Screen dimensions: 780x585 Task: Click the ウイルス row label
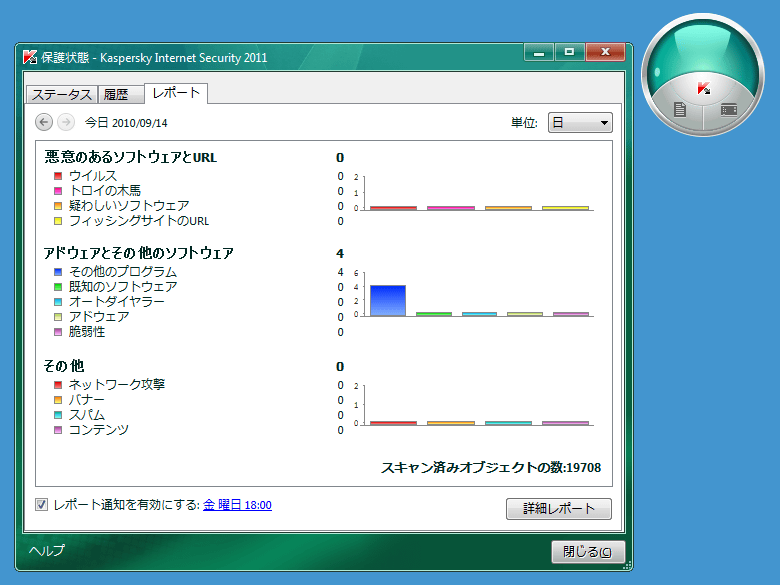pos(93,176)
